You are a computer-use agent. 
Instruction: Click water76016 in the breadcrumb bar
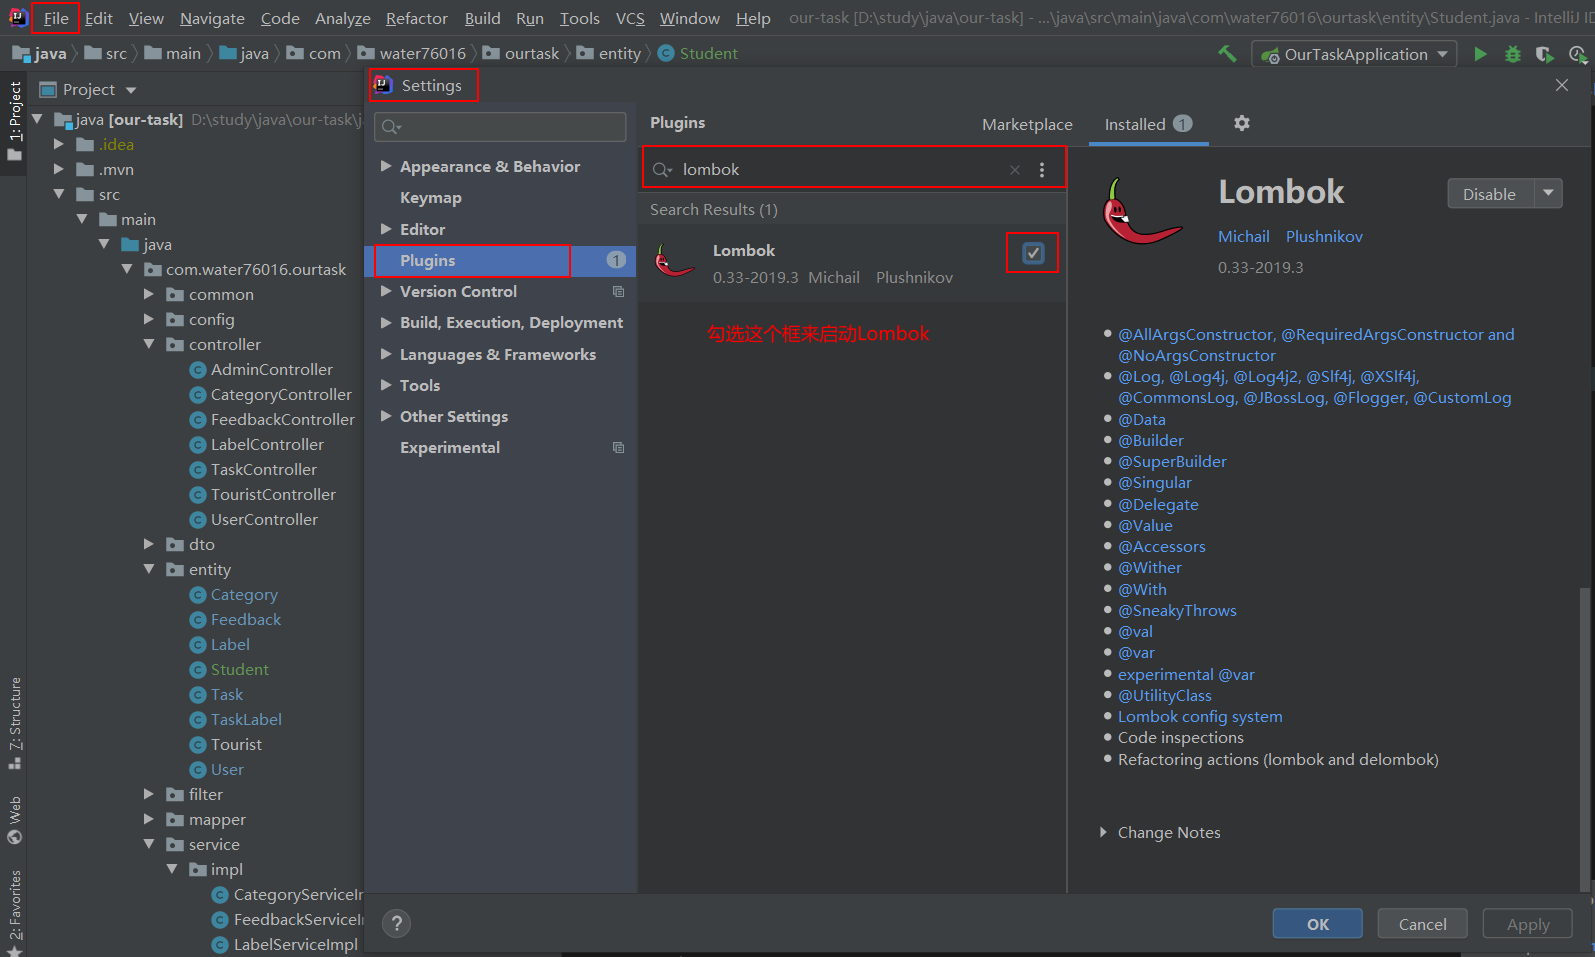(x=423, y=54)
